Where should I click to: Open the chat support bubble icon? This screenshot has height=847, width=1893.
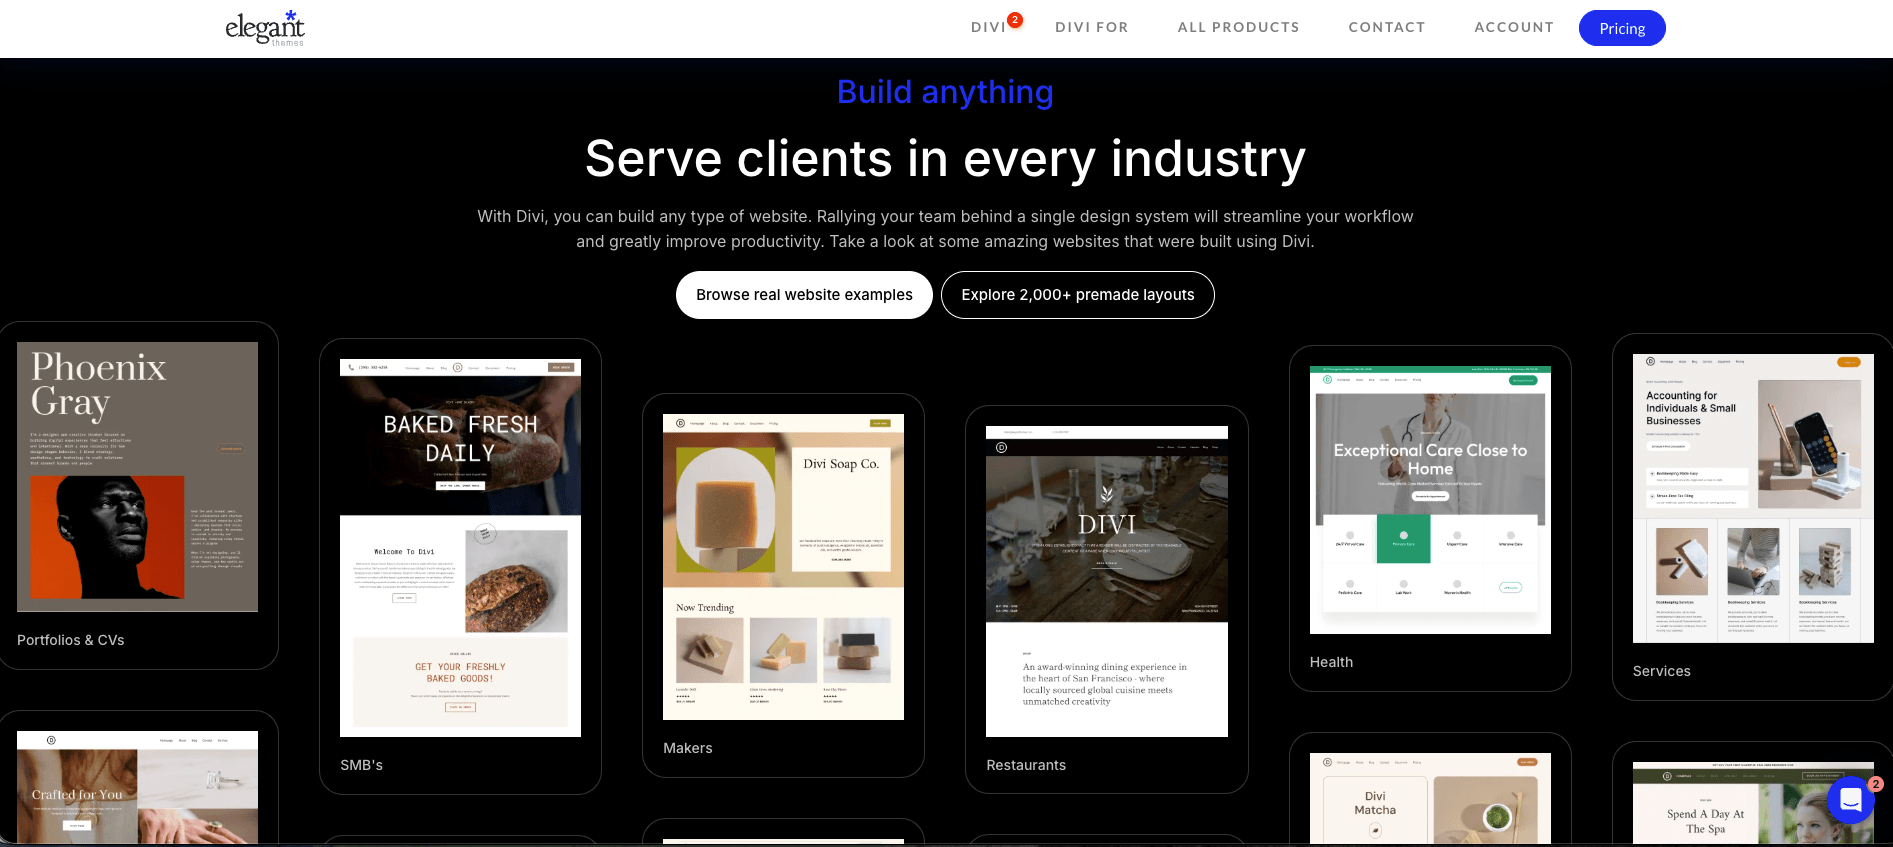point(1850,800)
